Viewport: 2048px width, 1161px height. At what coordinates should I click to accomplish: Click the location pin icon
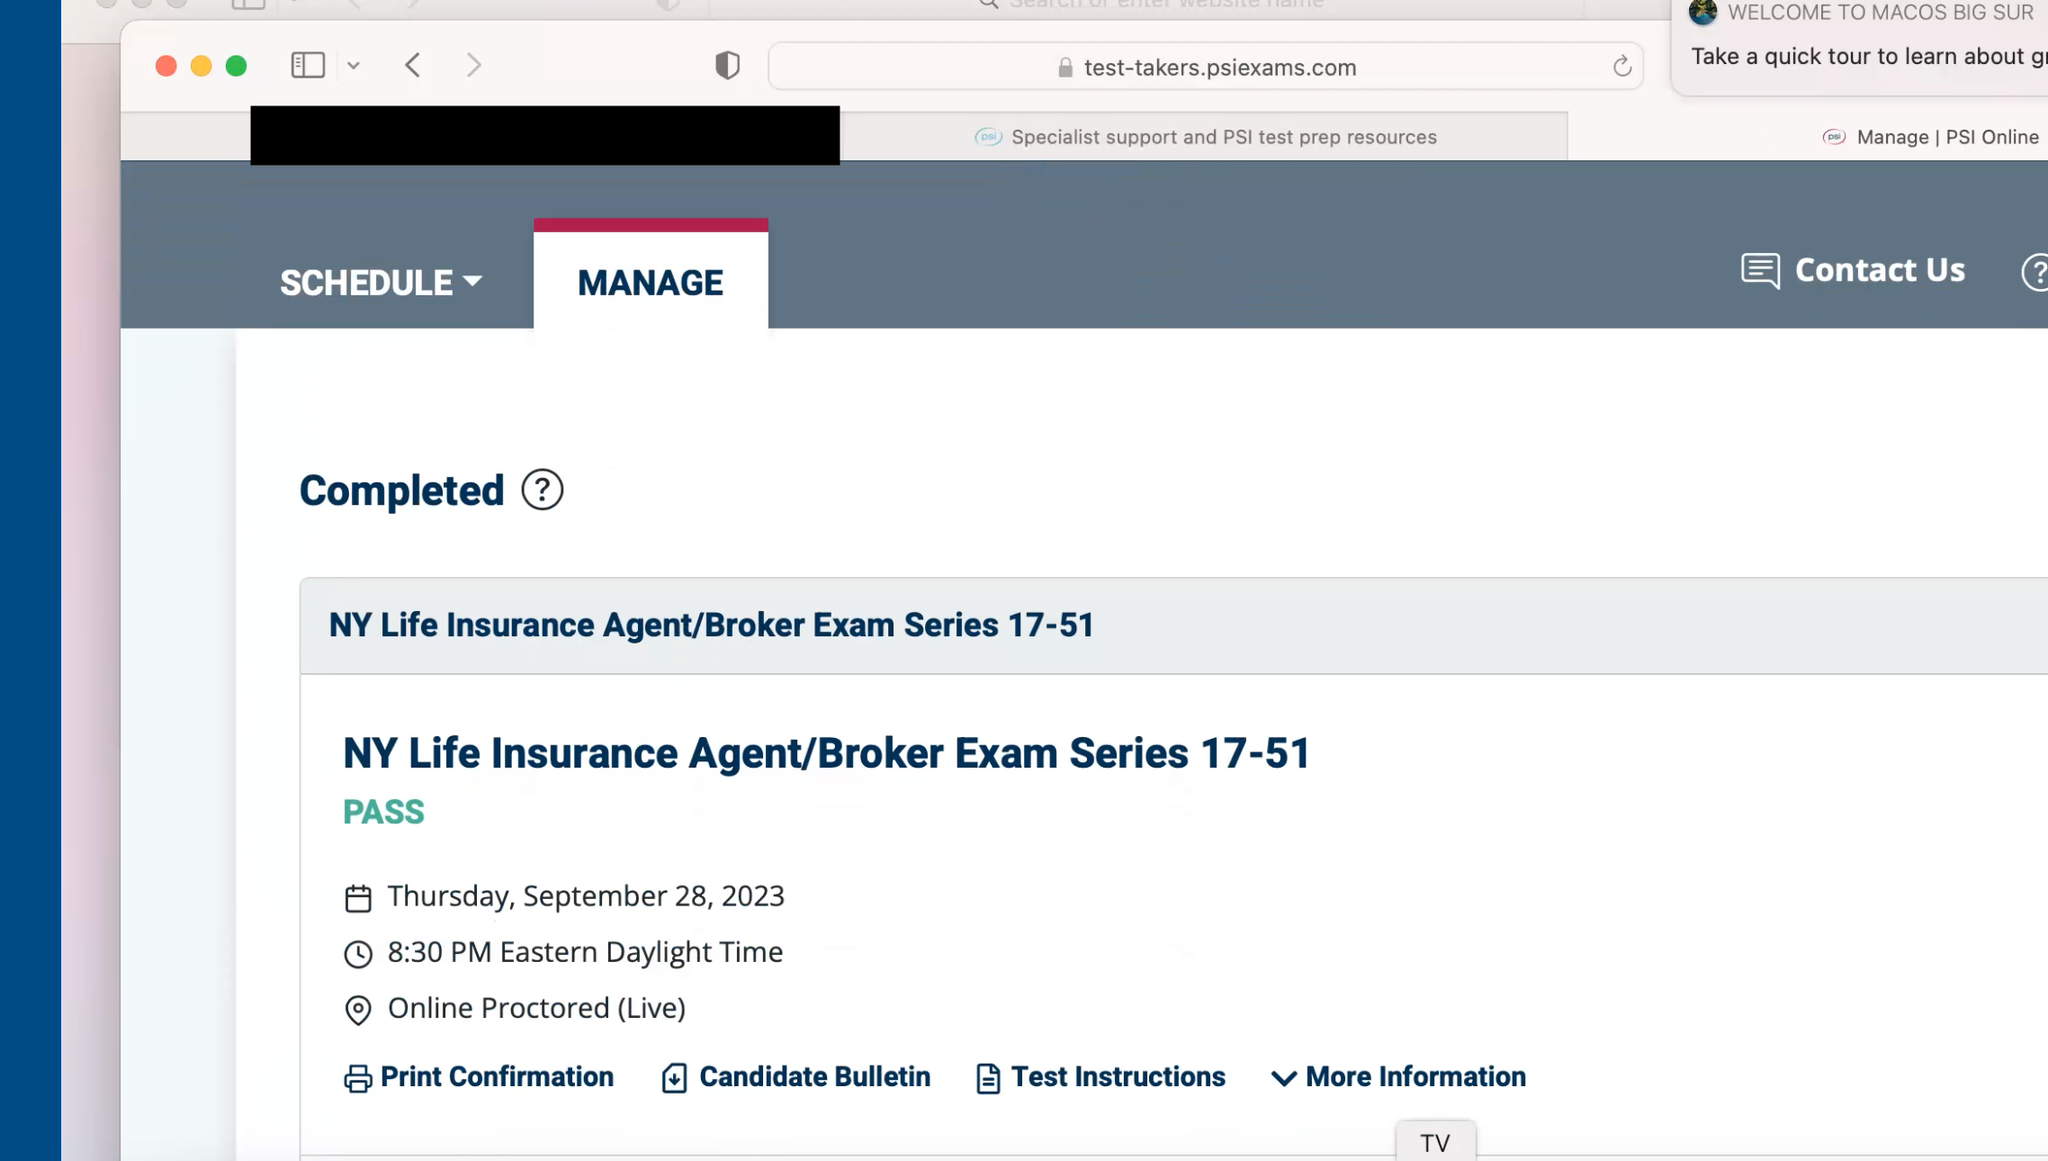point(357,1009)
